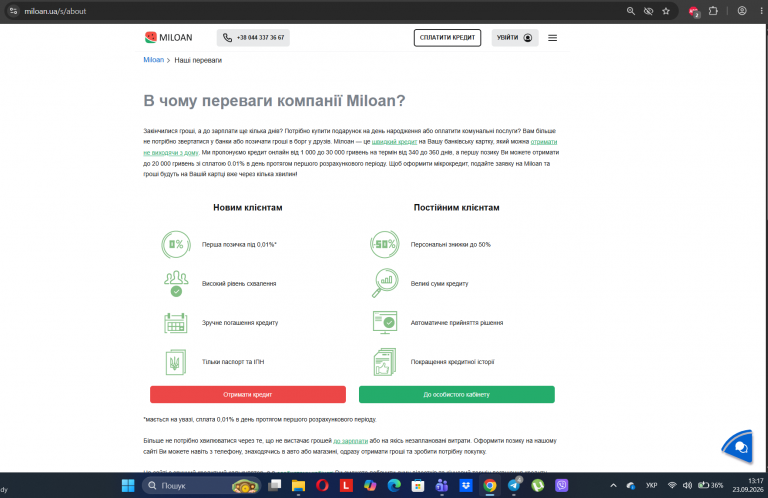
Task: Click the Сплатити кредит button
Action: (x=447, y=38)
